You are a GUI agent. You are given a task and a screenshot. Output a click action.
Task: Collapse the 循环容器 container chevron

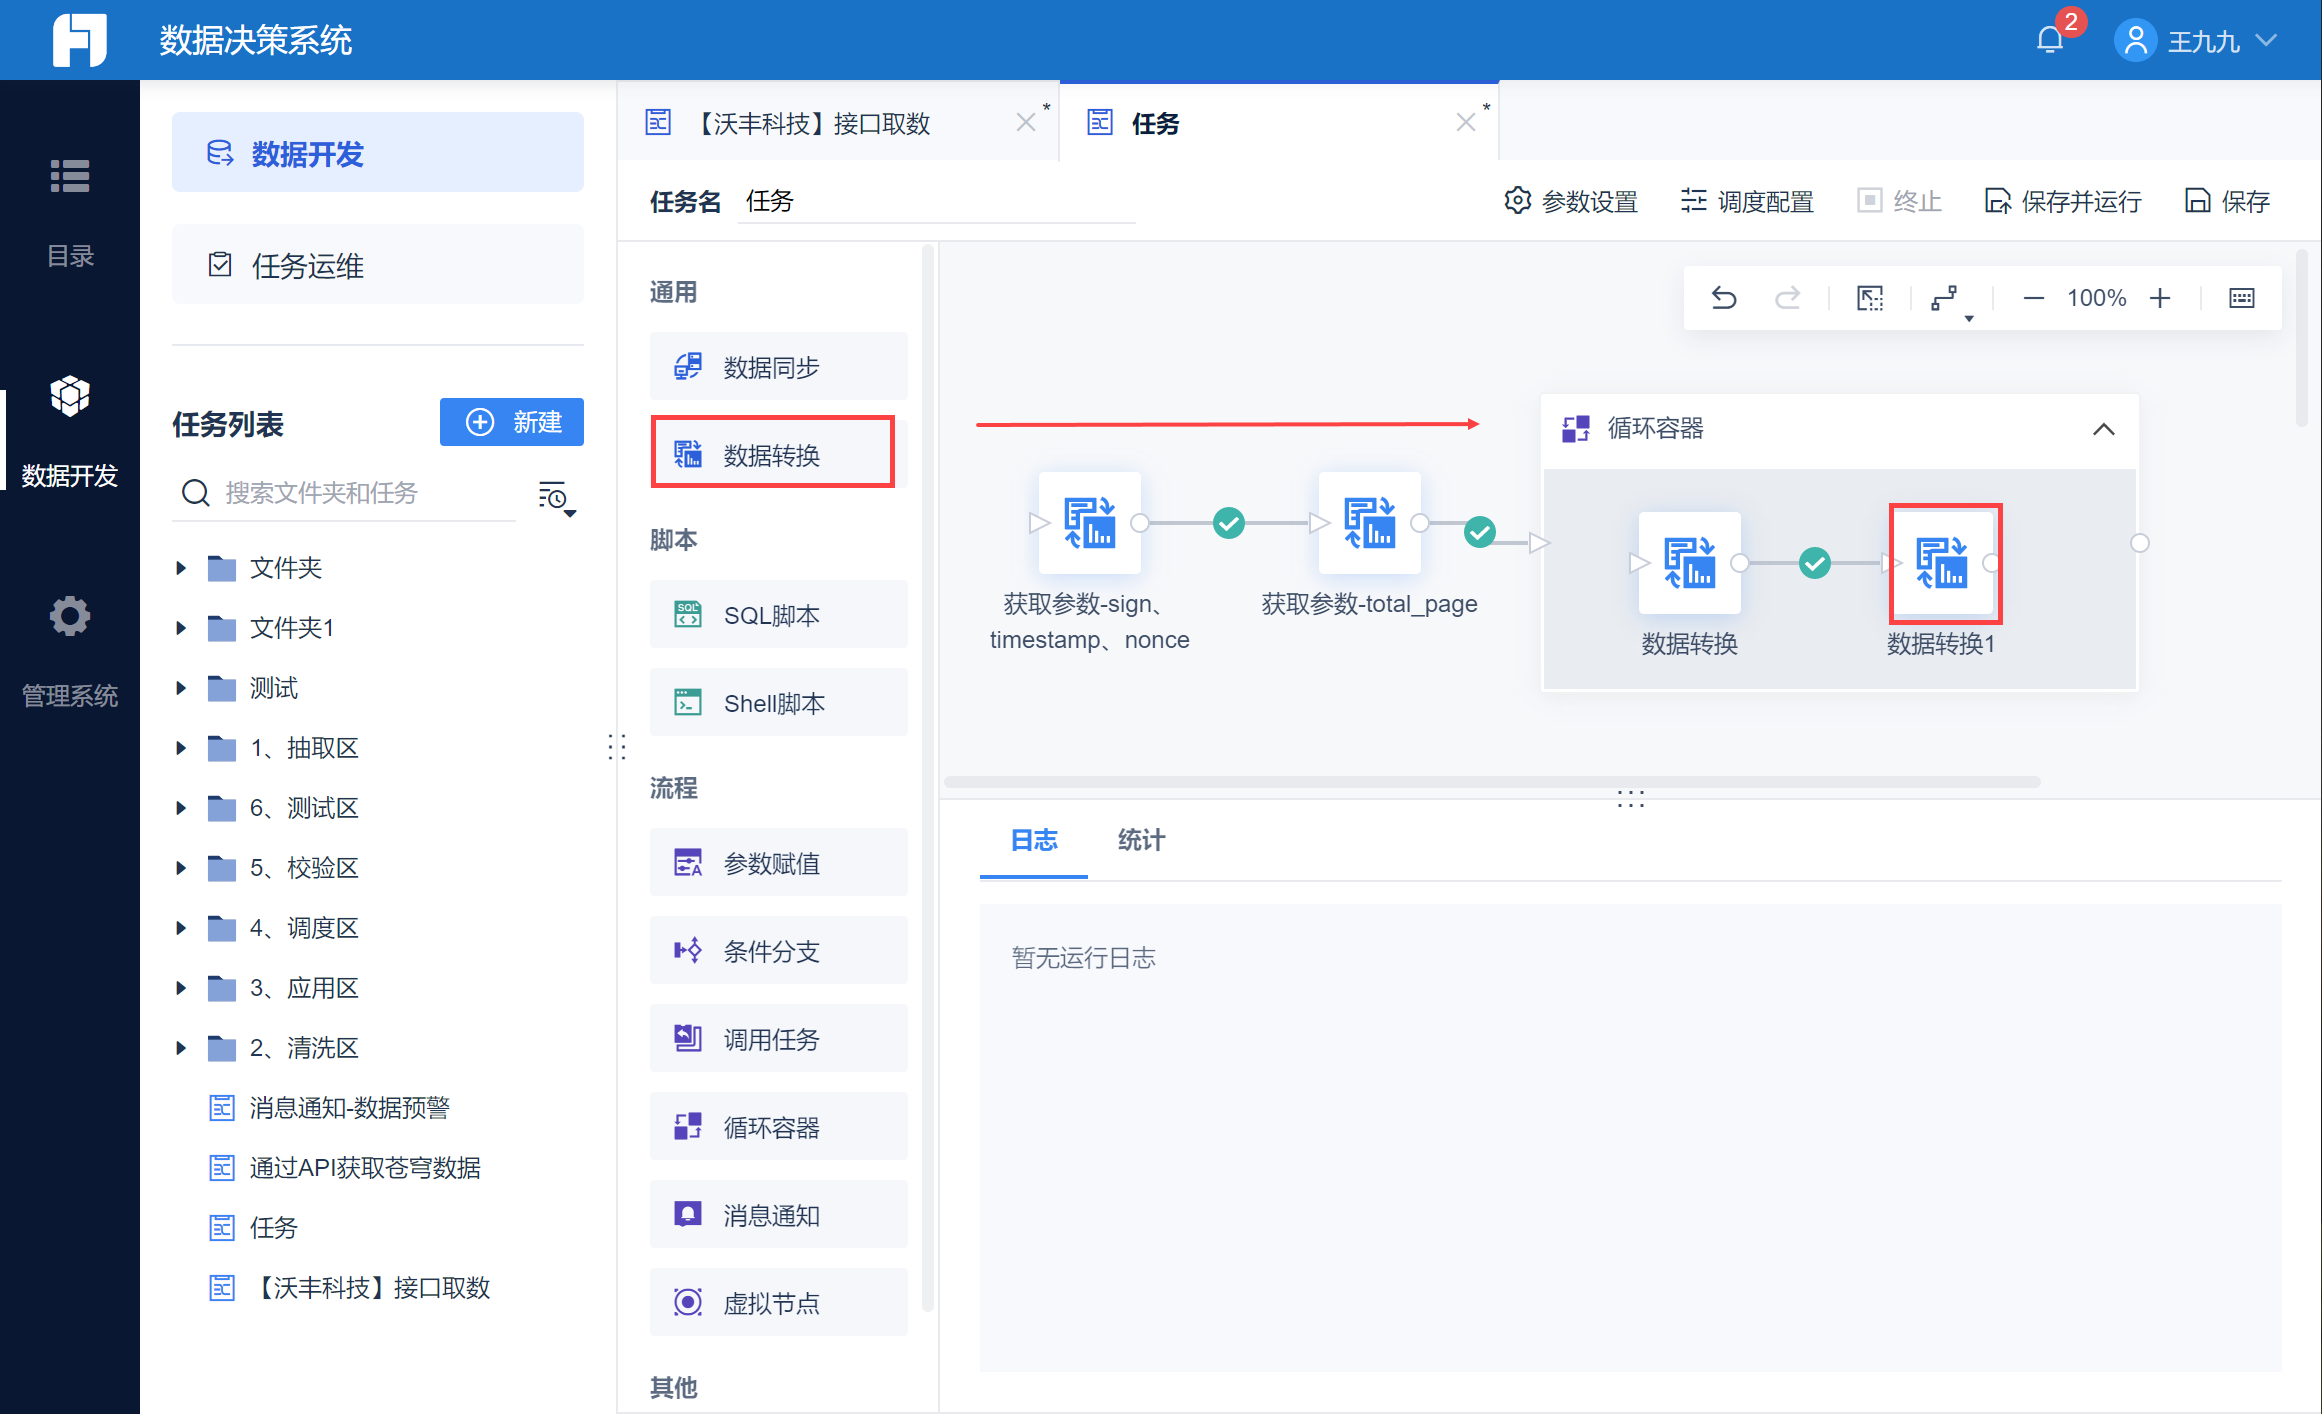(x=2104, y=429)
